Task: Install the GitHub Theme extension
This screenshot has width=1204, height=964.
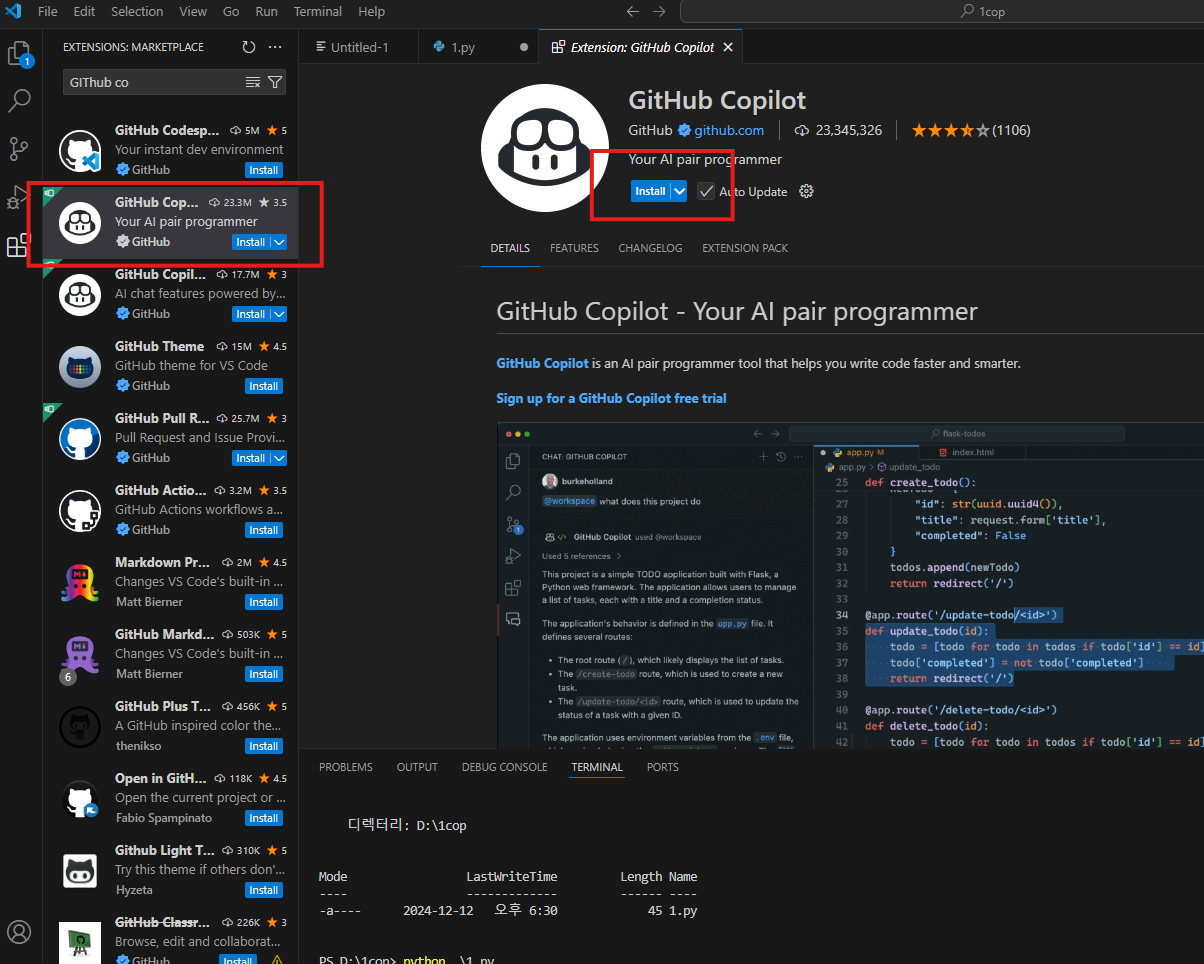Action: (264, 386)
